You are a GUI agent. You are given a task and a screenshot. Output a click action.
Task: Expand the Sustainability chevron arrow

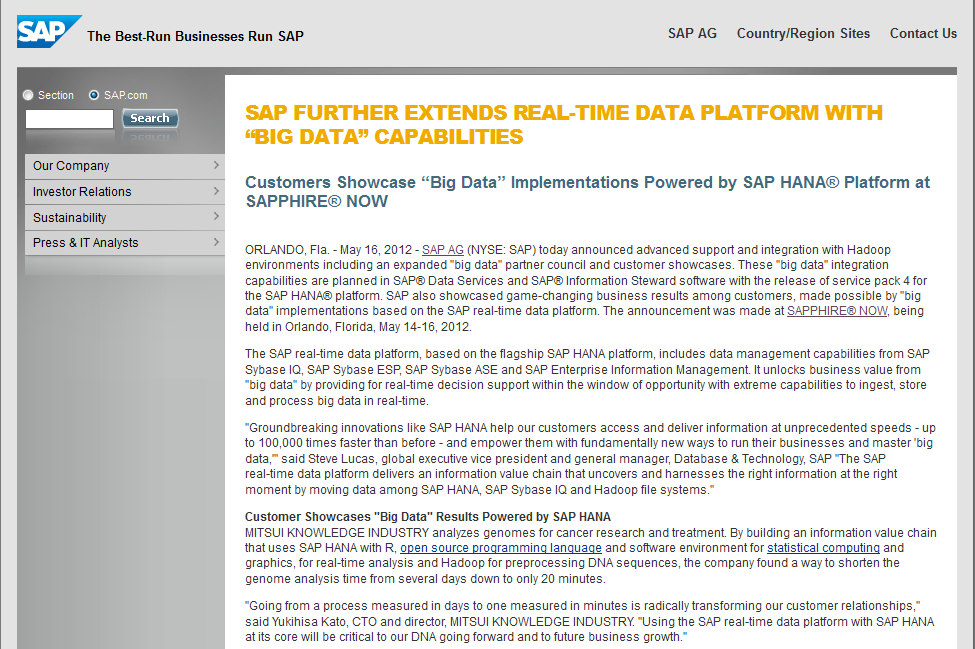(x=216, y=216)
